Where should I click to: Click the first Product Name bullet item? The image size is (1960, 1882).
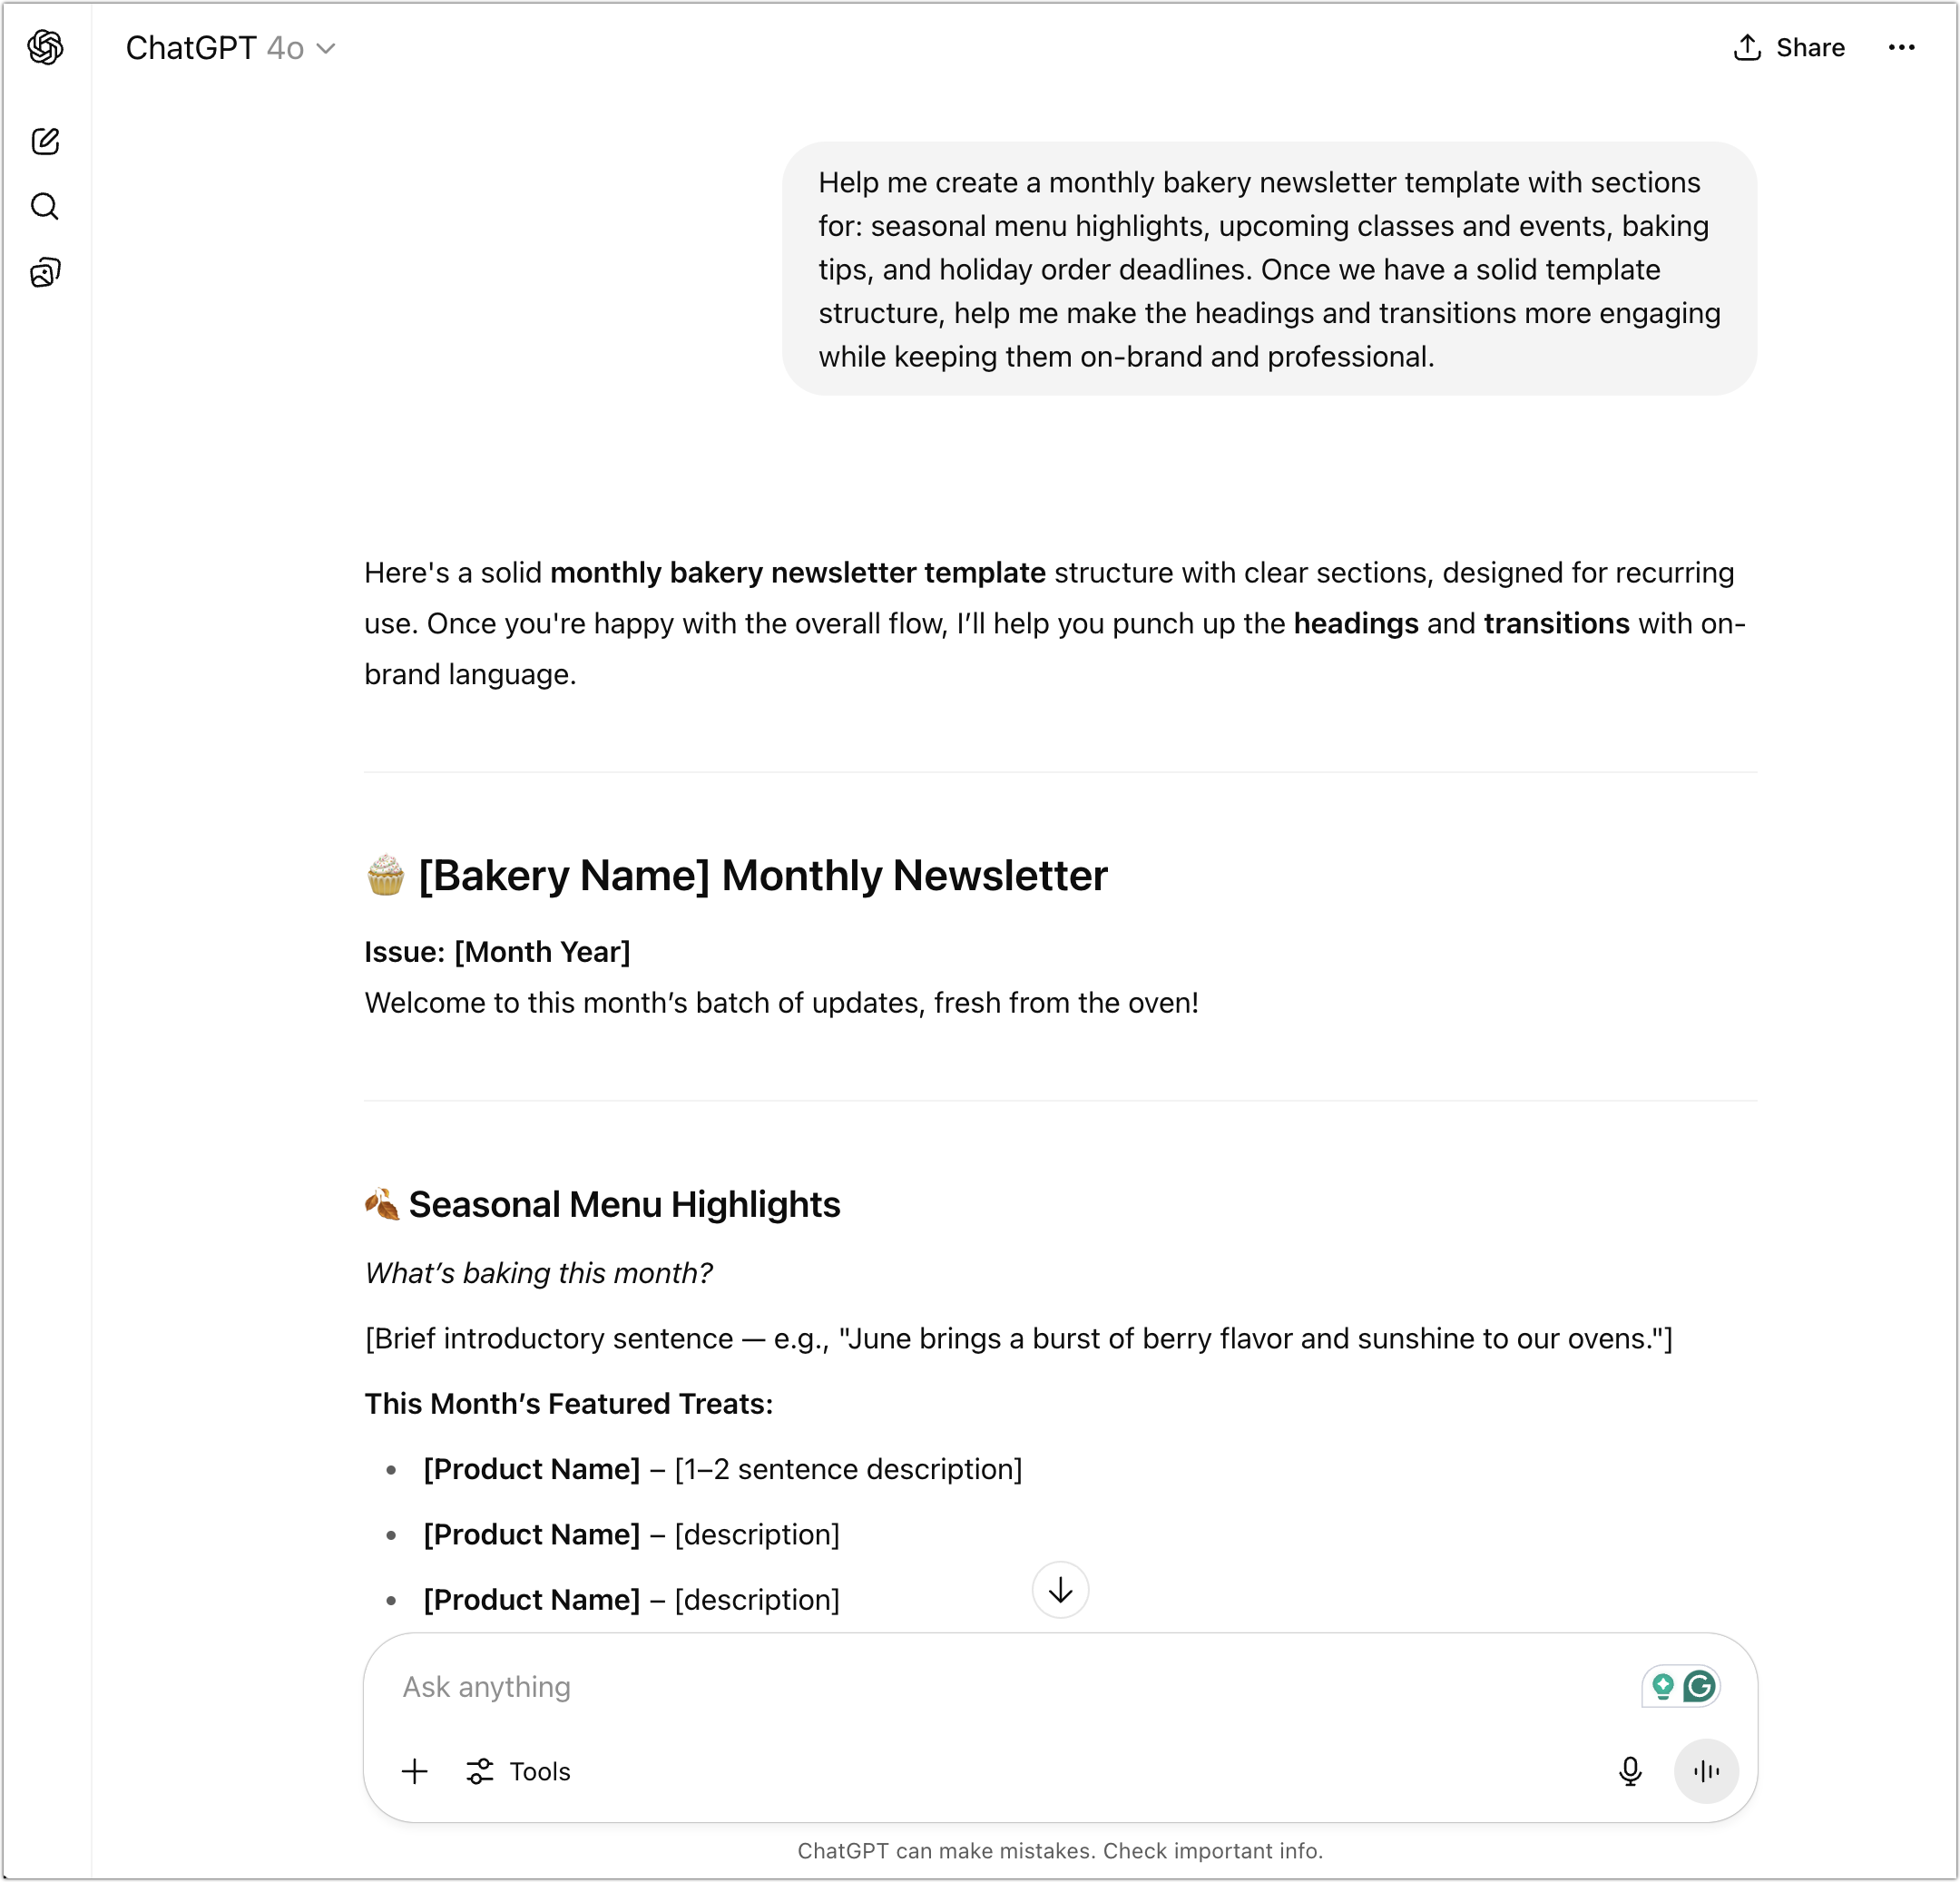[x=722, y=1469]
